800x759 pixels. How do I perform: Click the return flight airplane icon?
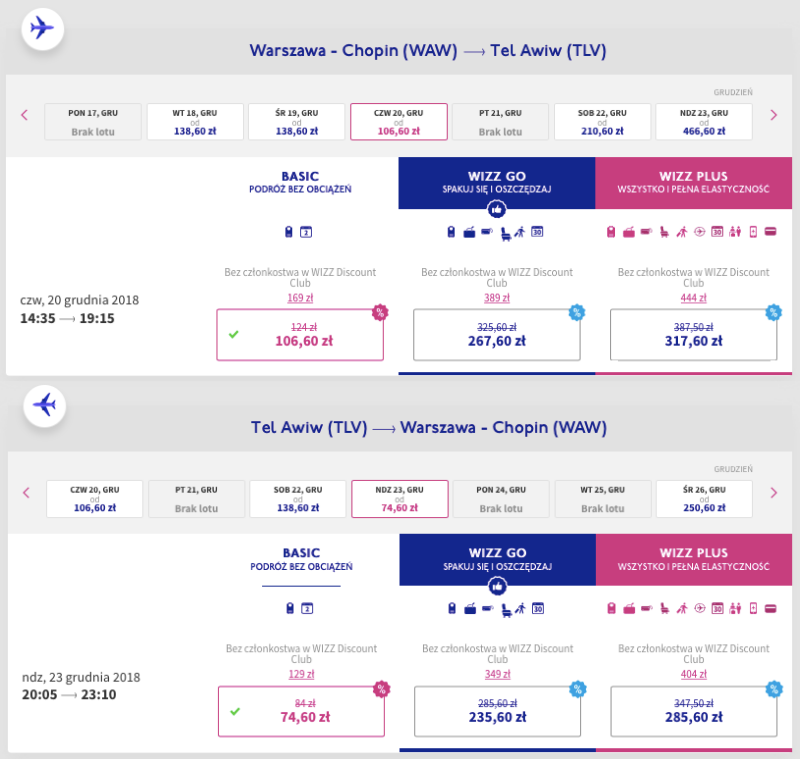coord(44,406)
